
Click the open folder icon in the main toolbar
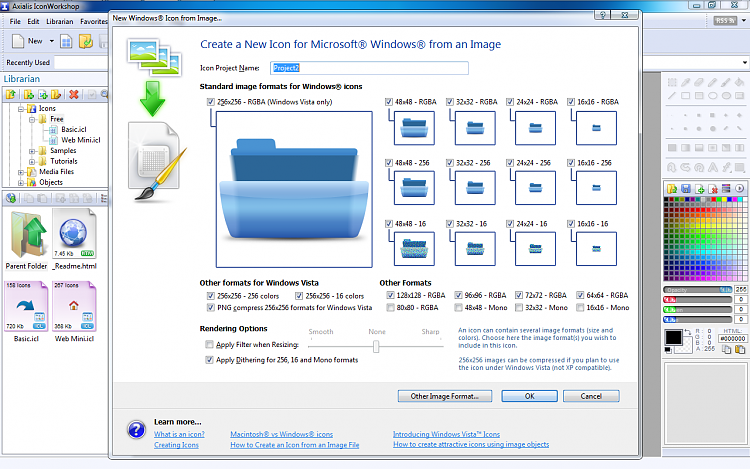tap(86, 42)
